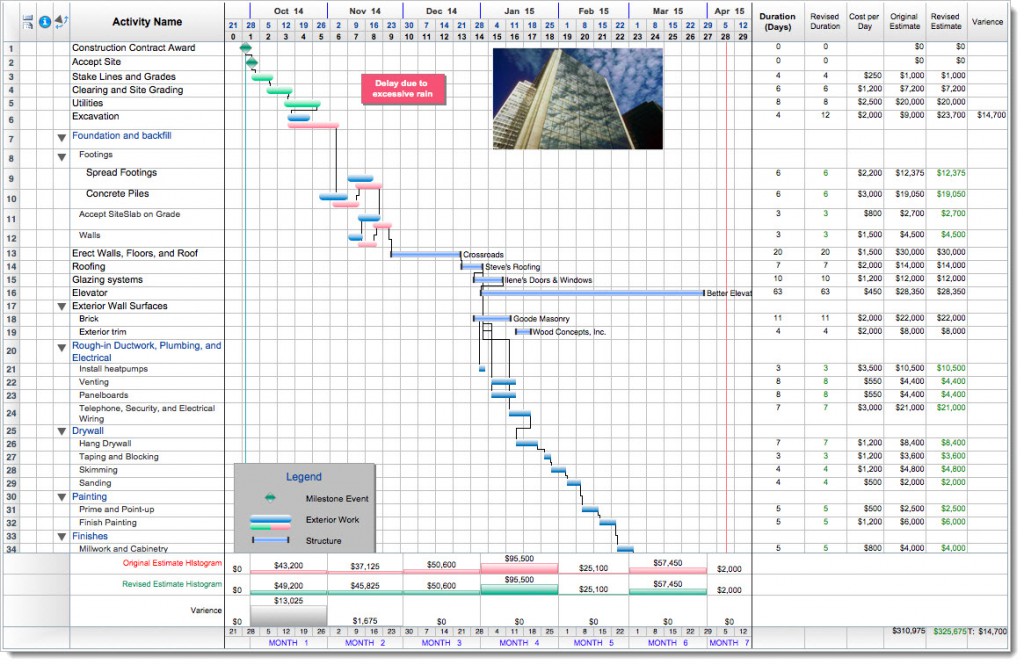Image resolution: width=1024 pixels, height=665 pixels.
Task: Collapse the Footings subgroup triangle
Action: [x=61, y=157]
